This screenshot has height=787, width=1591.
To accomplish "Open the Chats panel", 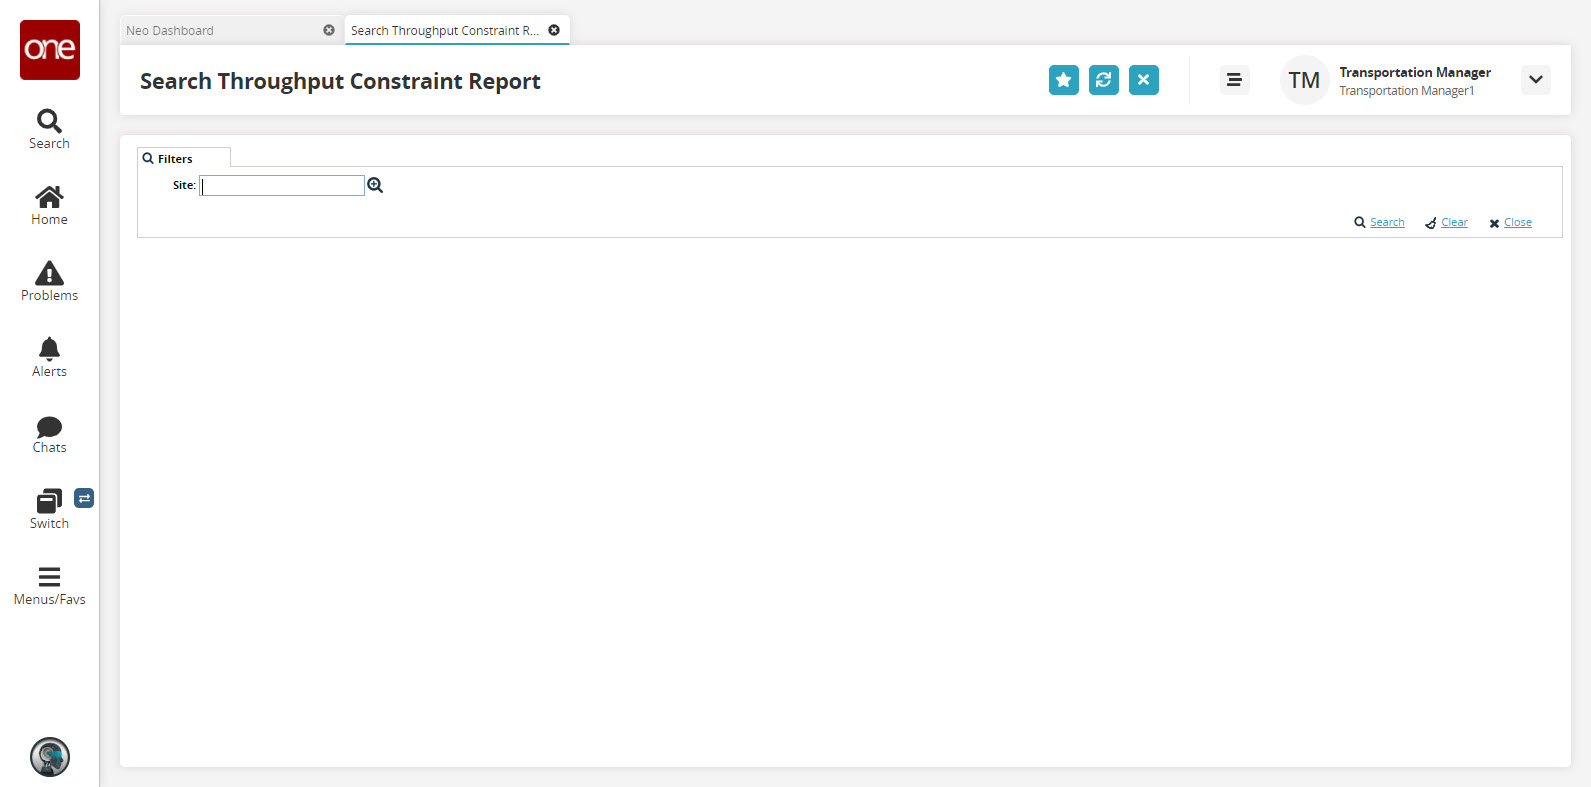I will tap(49, 434).
